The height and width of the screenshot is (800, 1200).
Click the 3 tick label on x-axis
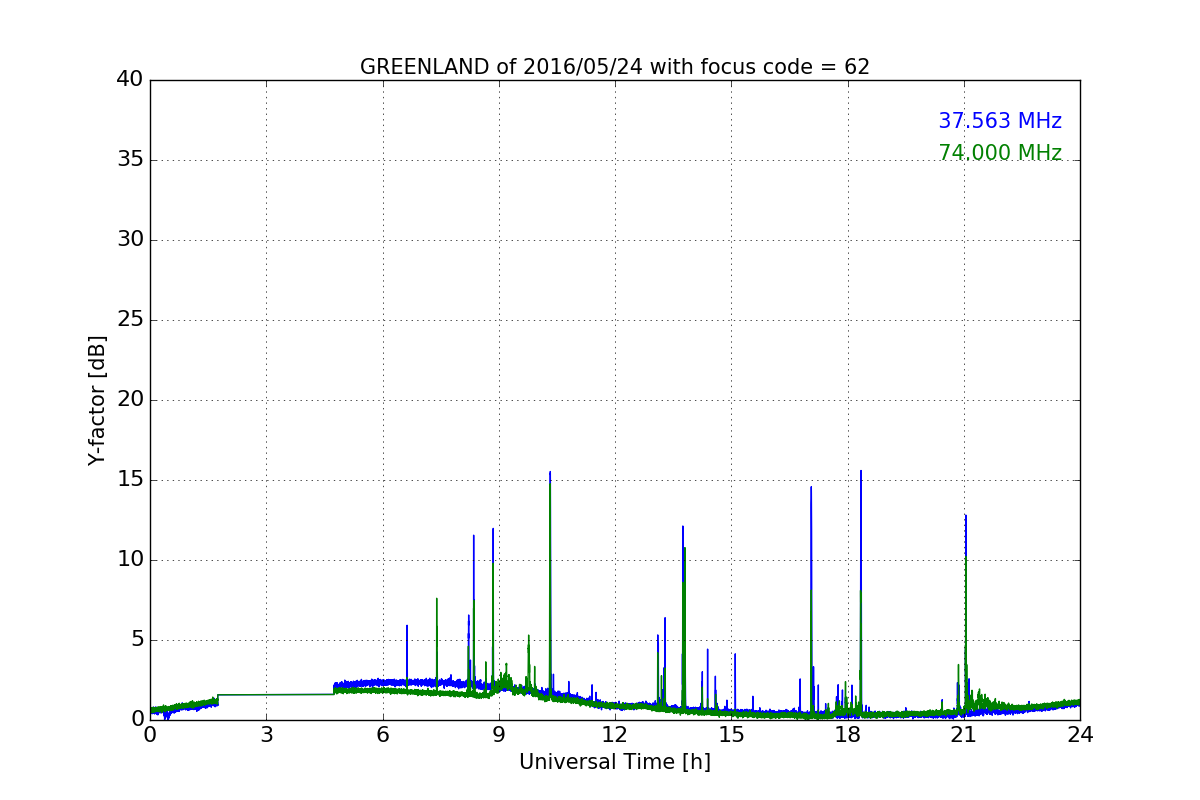click(x=266, y=735)
